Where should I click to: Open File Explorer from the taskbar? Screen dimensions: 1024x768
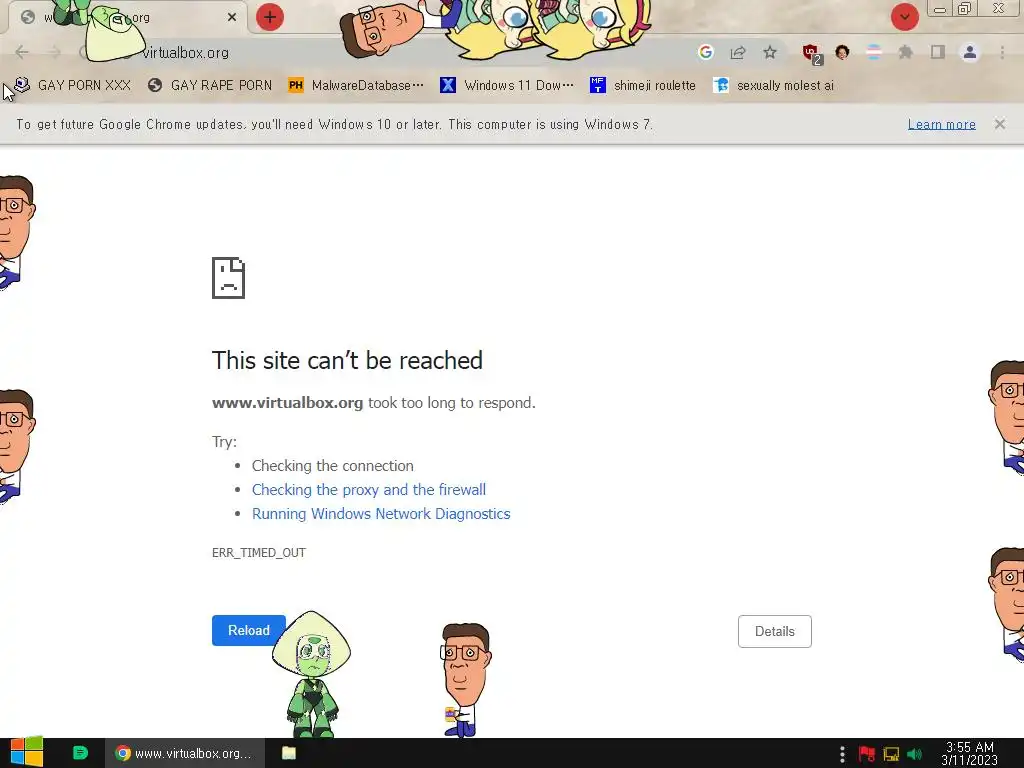coord(289,753)
